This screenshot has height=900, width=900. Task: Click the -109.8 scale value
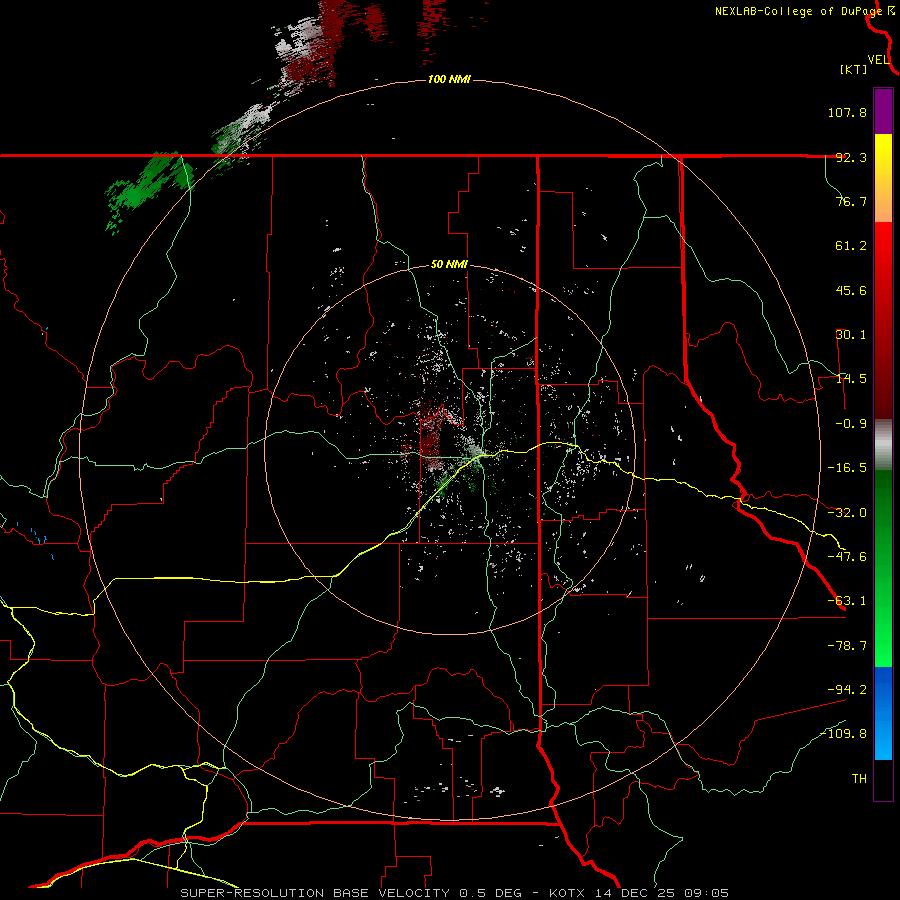[x=844, y=734]
